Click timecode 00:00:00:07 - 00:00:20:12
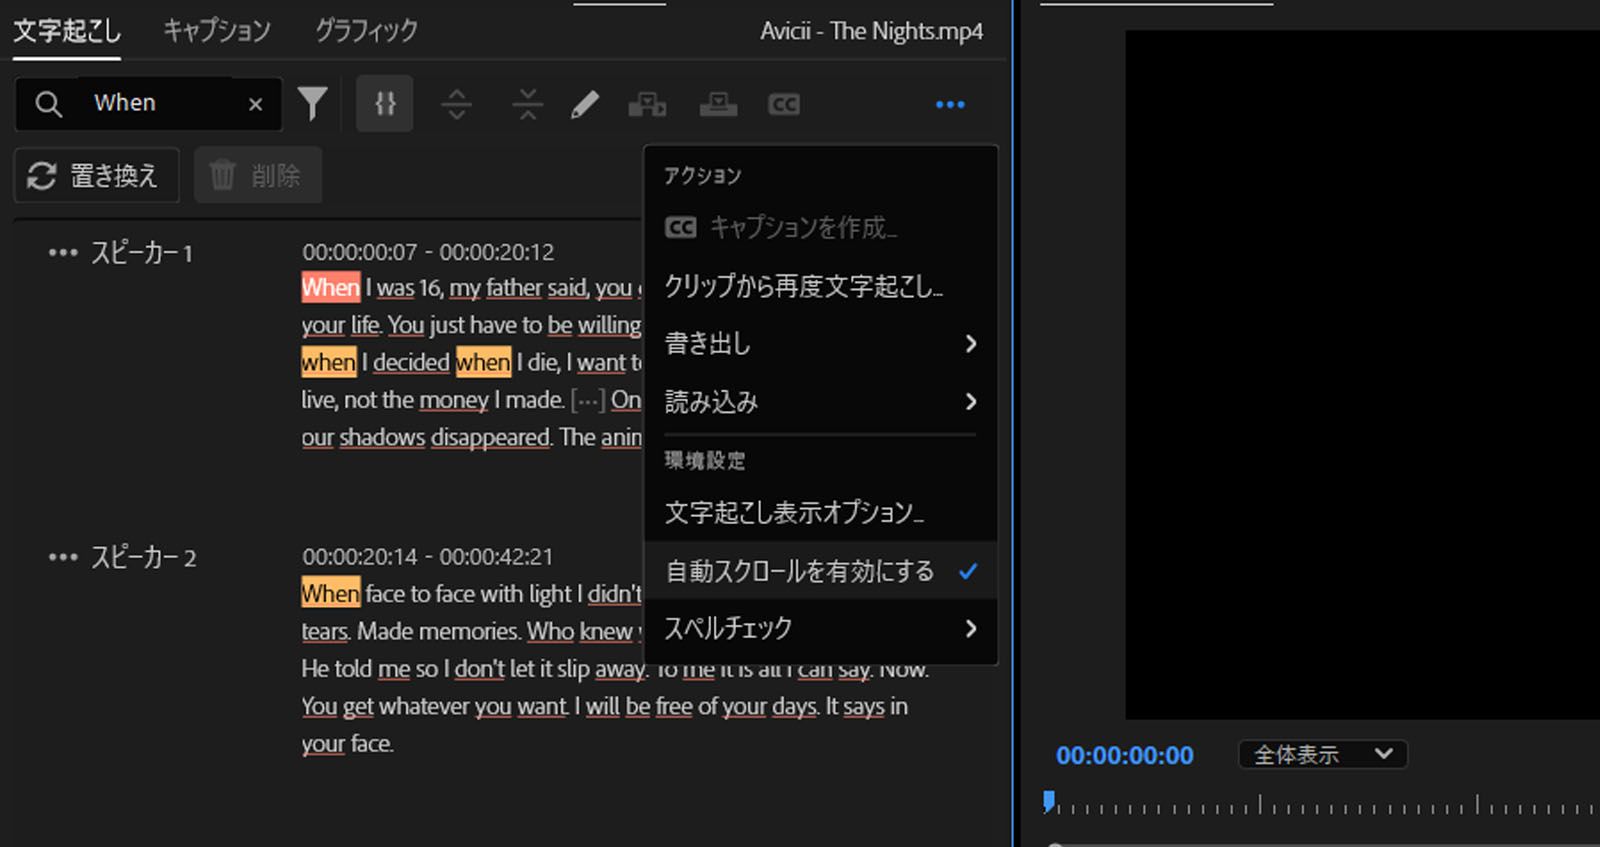 428,252
